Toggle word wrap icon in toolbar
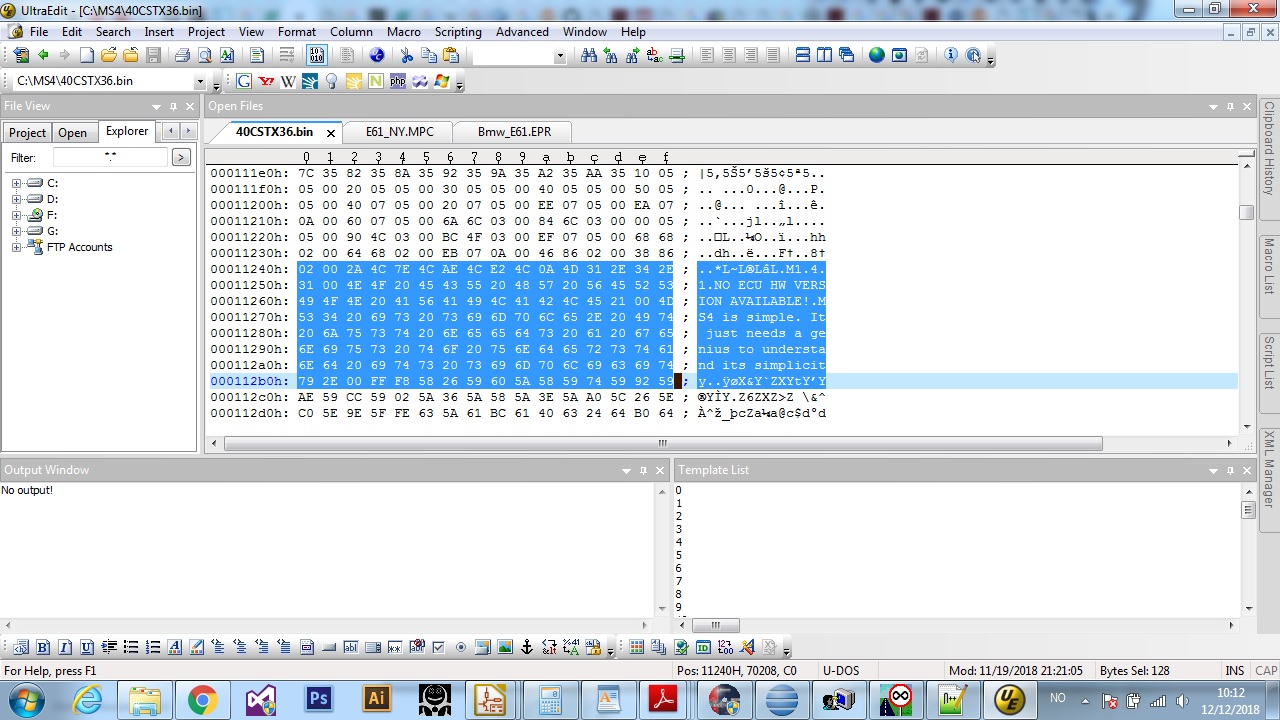 (287, 55)
